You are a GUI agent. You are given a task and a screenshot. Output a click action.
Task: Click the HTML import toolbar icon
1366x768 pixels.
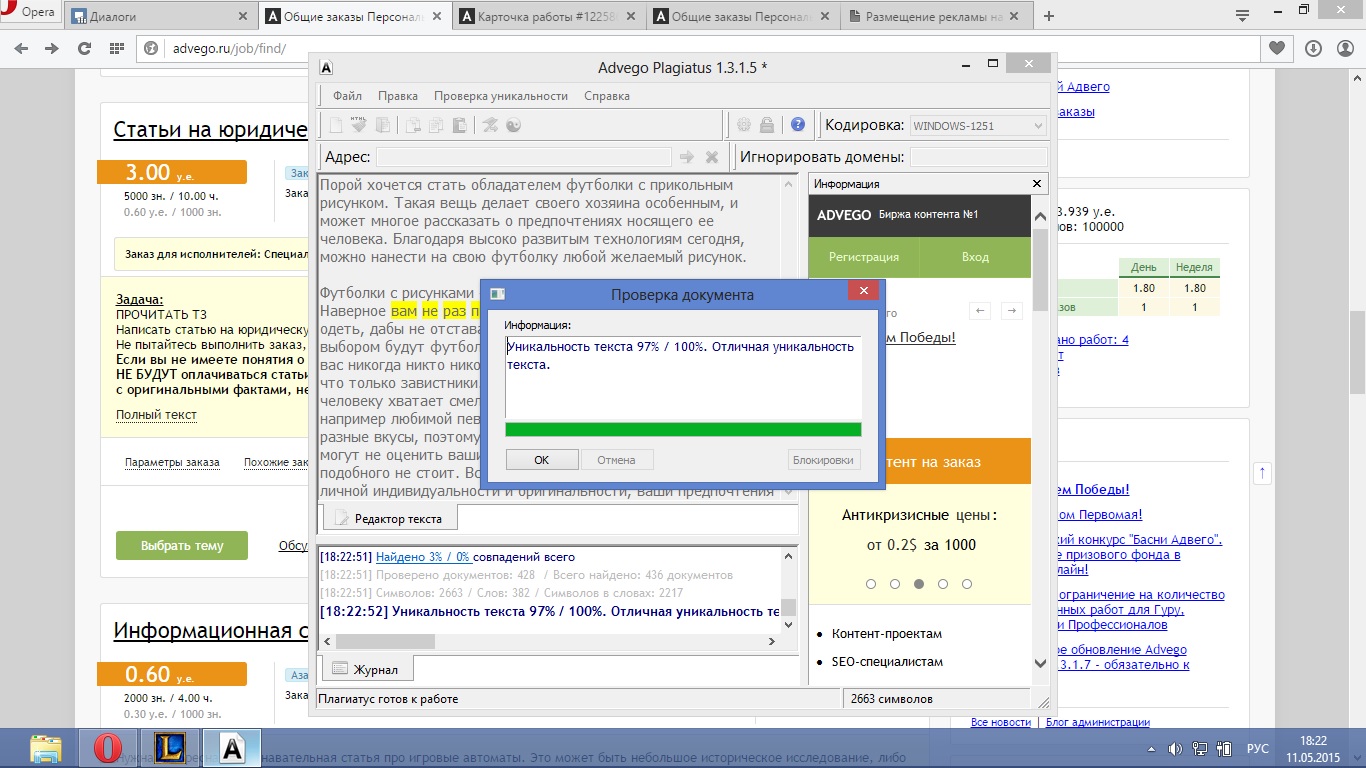pyautogui.click(x=359, y=125)
